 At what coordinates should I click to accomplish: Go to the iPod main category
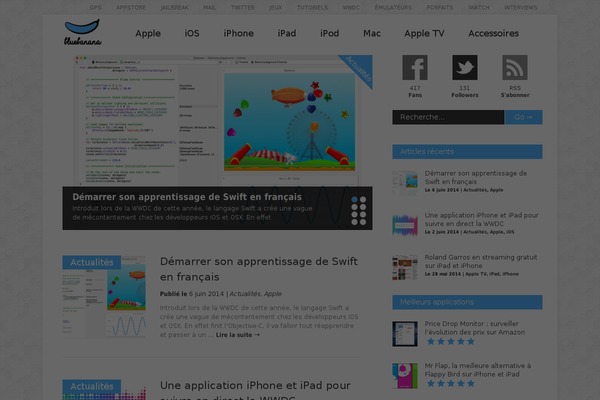point(329,34)
